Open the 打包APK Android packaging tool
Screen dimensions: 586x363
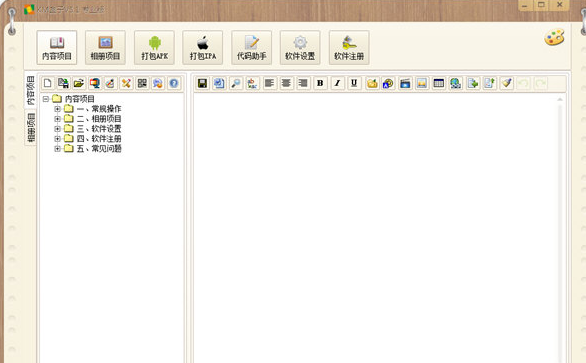(x=154, y=47)
